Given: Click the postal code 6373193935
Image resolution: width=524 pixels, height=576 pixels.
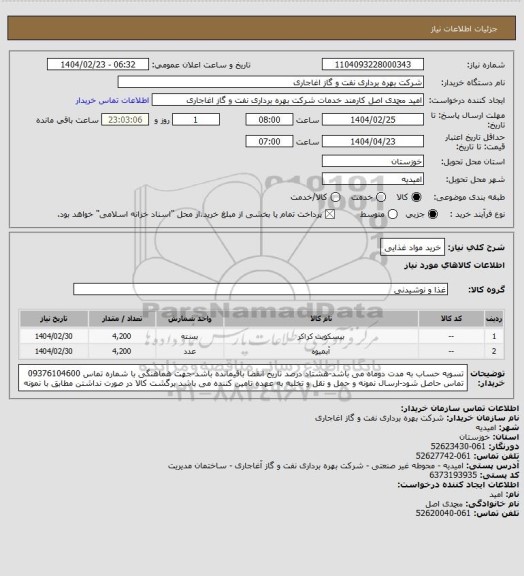Looking at the screenshot, I should point(453,475).
